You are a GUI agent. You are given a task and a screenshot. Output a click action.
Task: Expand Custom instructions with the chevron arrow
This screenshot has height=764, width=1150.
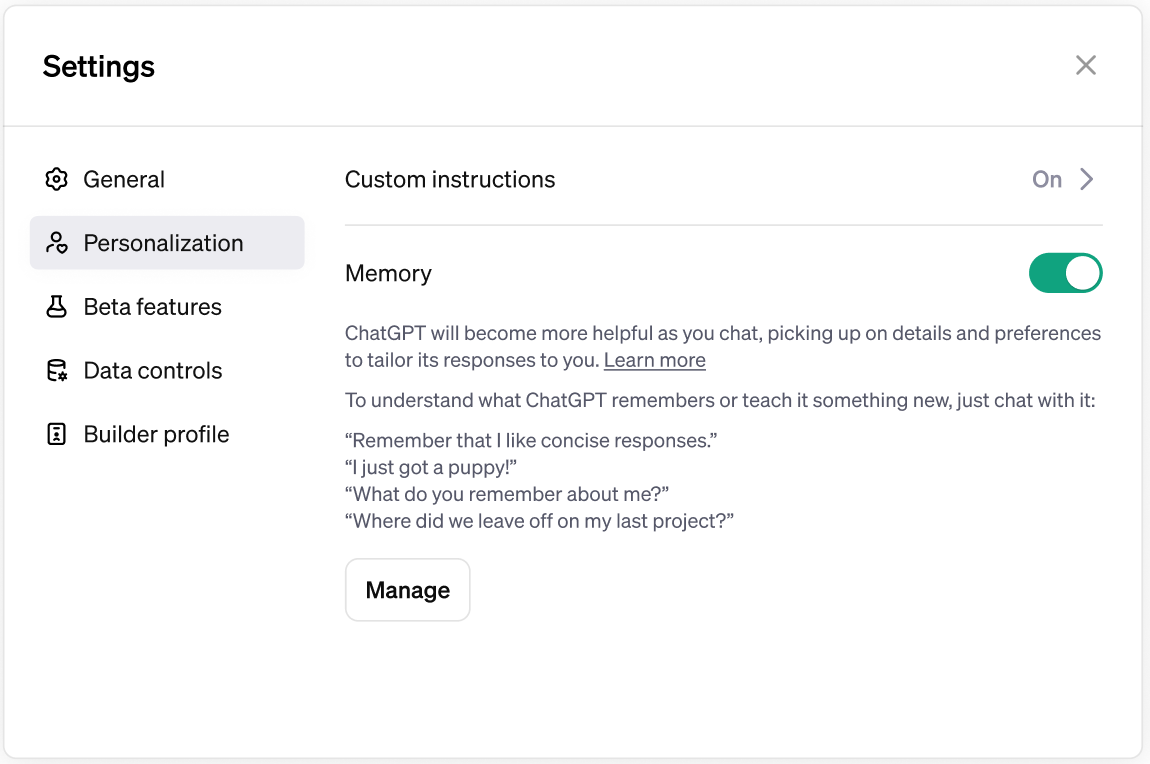[1087, 180]
